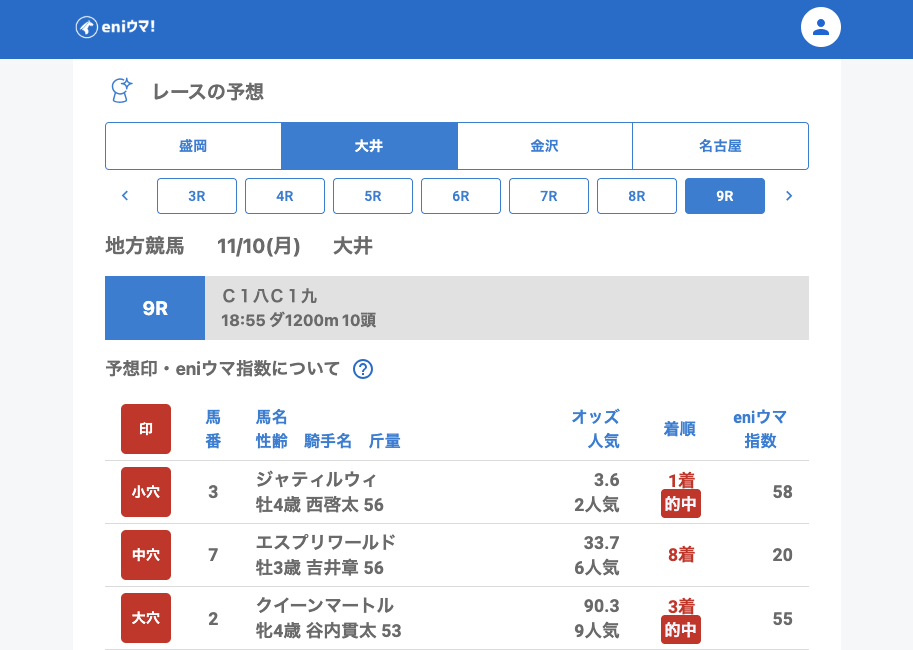The image size is (913, 650).
Task: Choose race 3R
Action: pos(197,196)
